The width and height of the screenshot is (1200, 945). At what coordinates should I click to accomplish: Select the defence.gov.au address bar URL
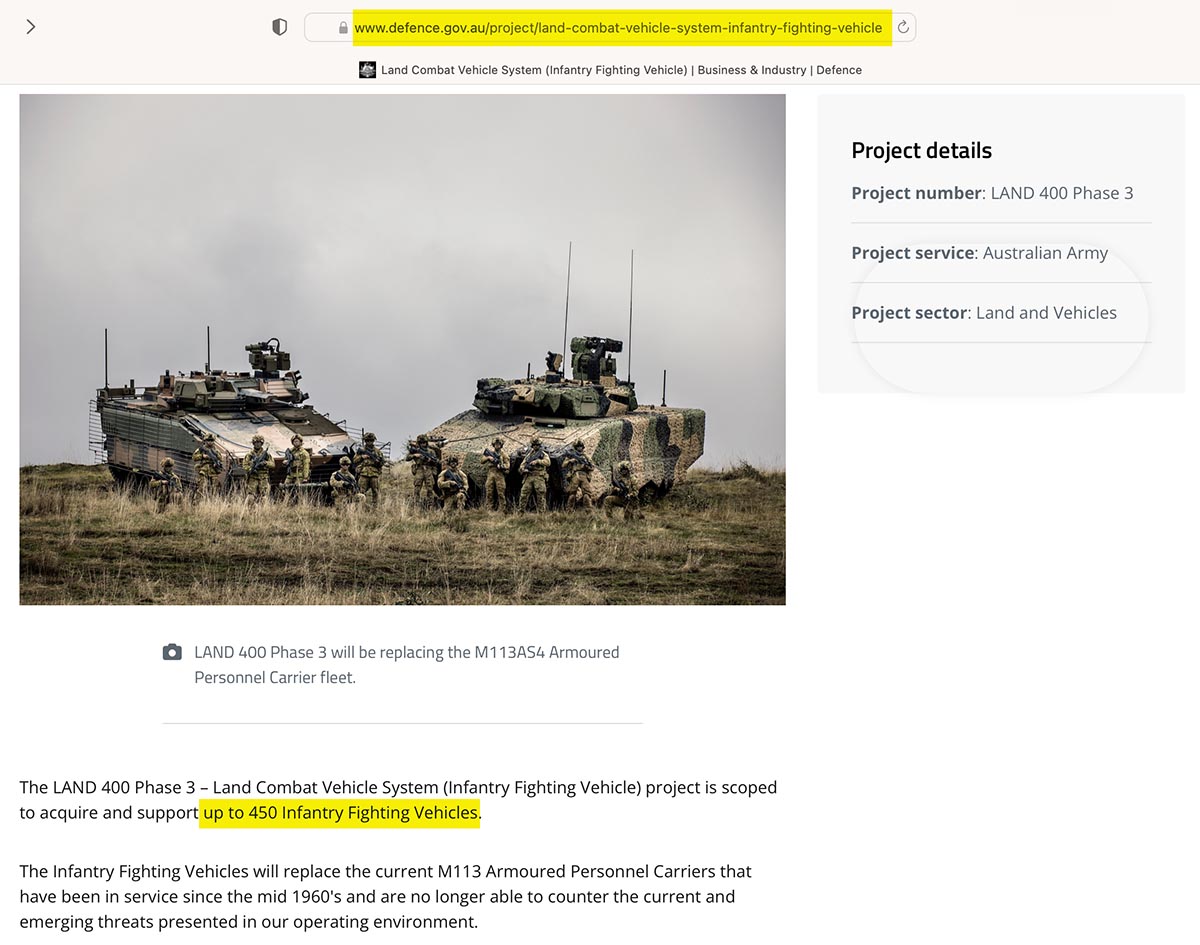(x=618, y=28)
